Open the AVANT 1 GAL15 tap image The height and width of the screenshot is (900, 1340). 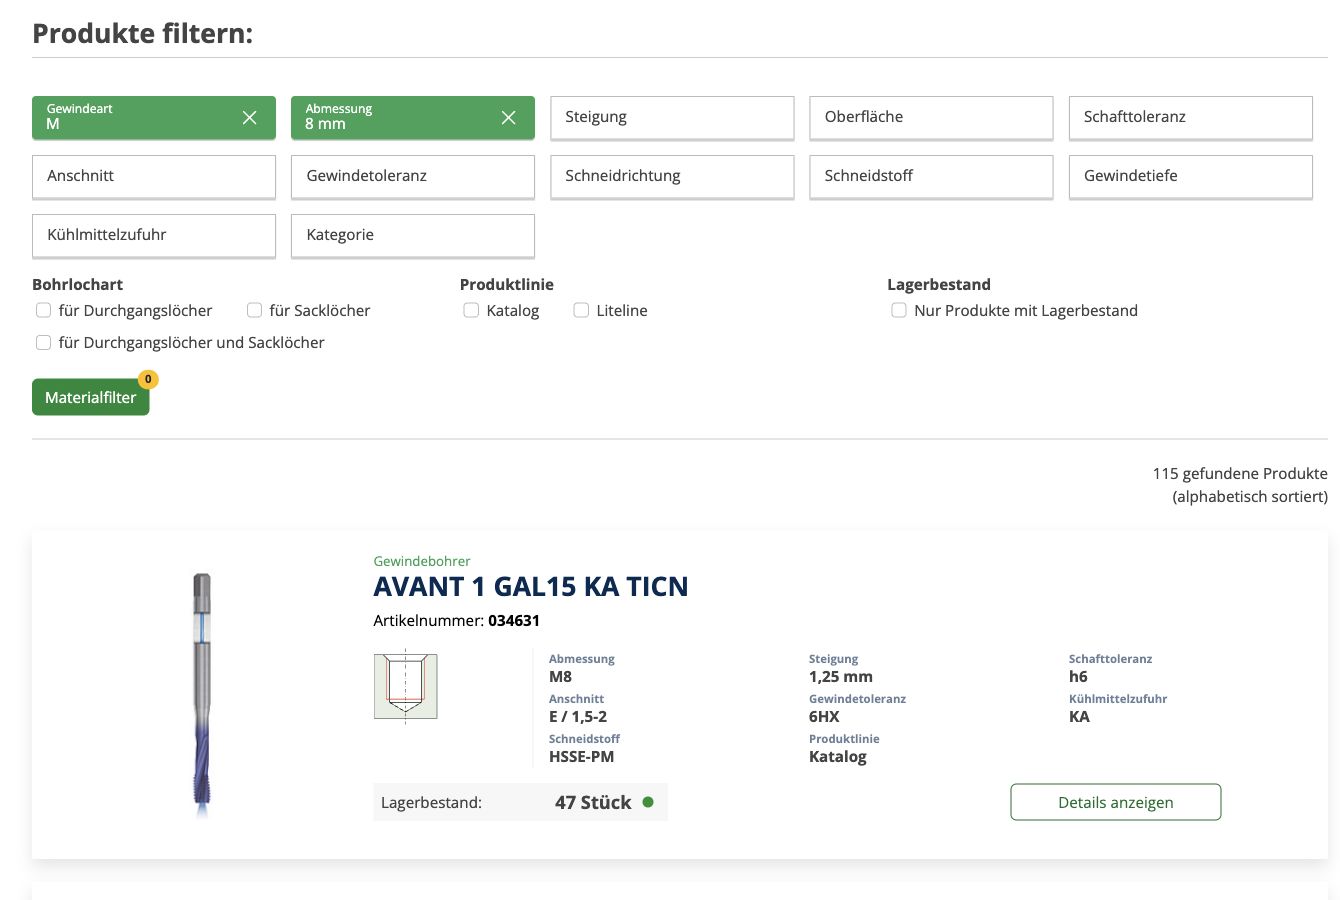pos(202,695)
